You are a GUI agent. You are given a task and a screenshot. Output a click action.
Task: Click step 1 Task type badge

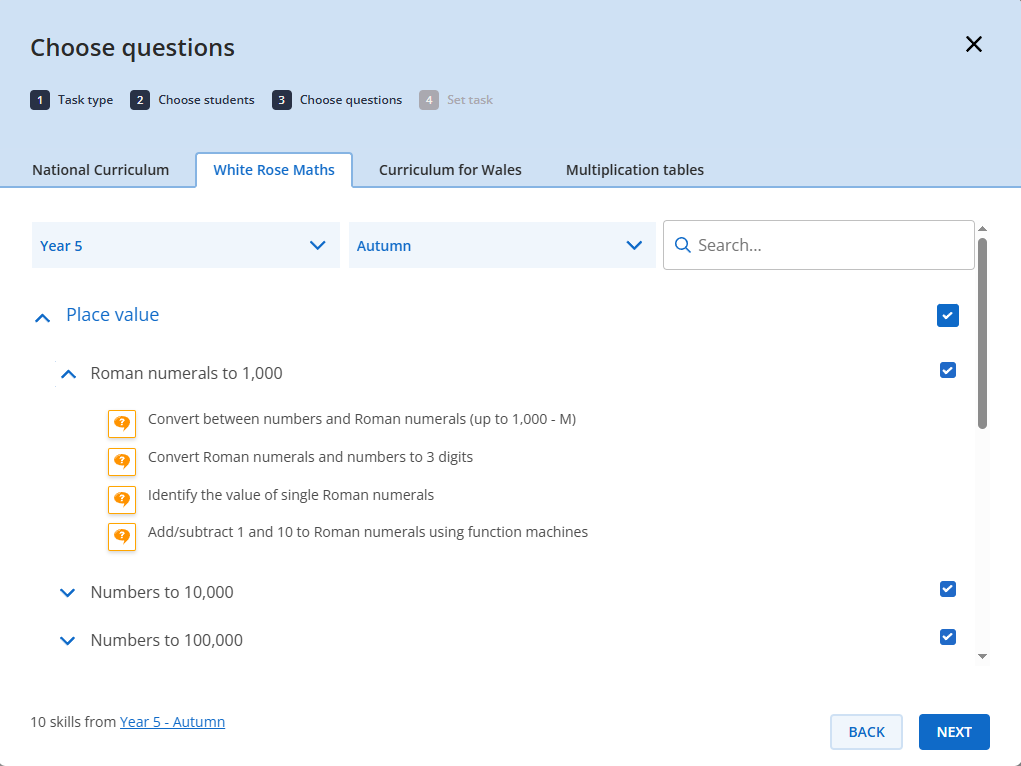40,100
